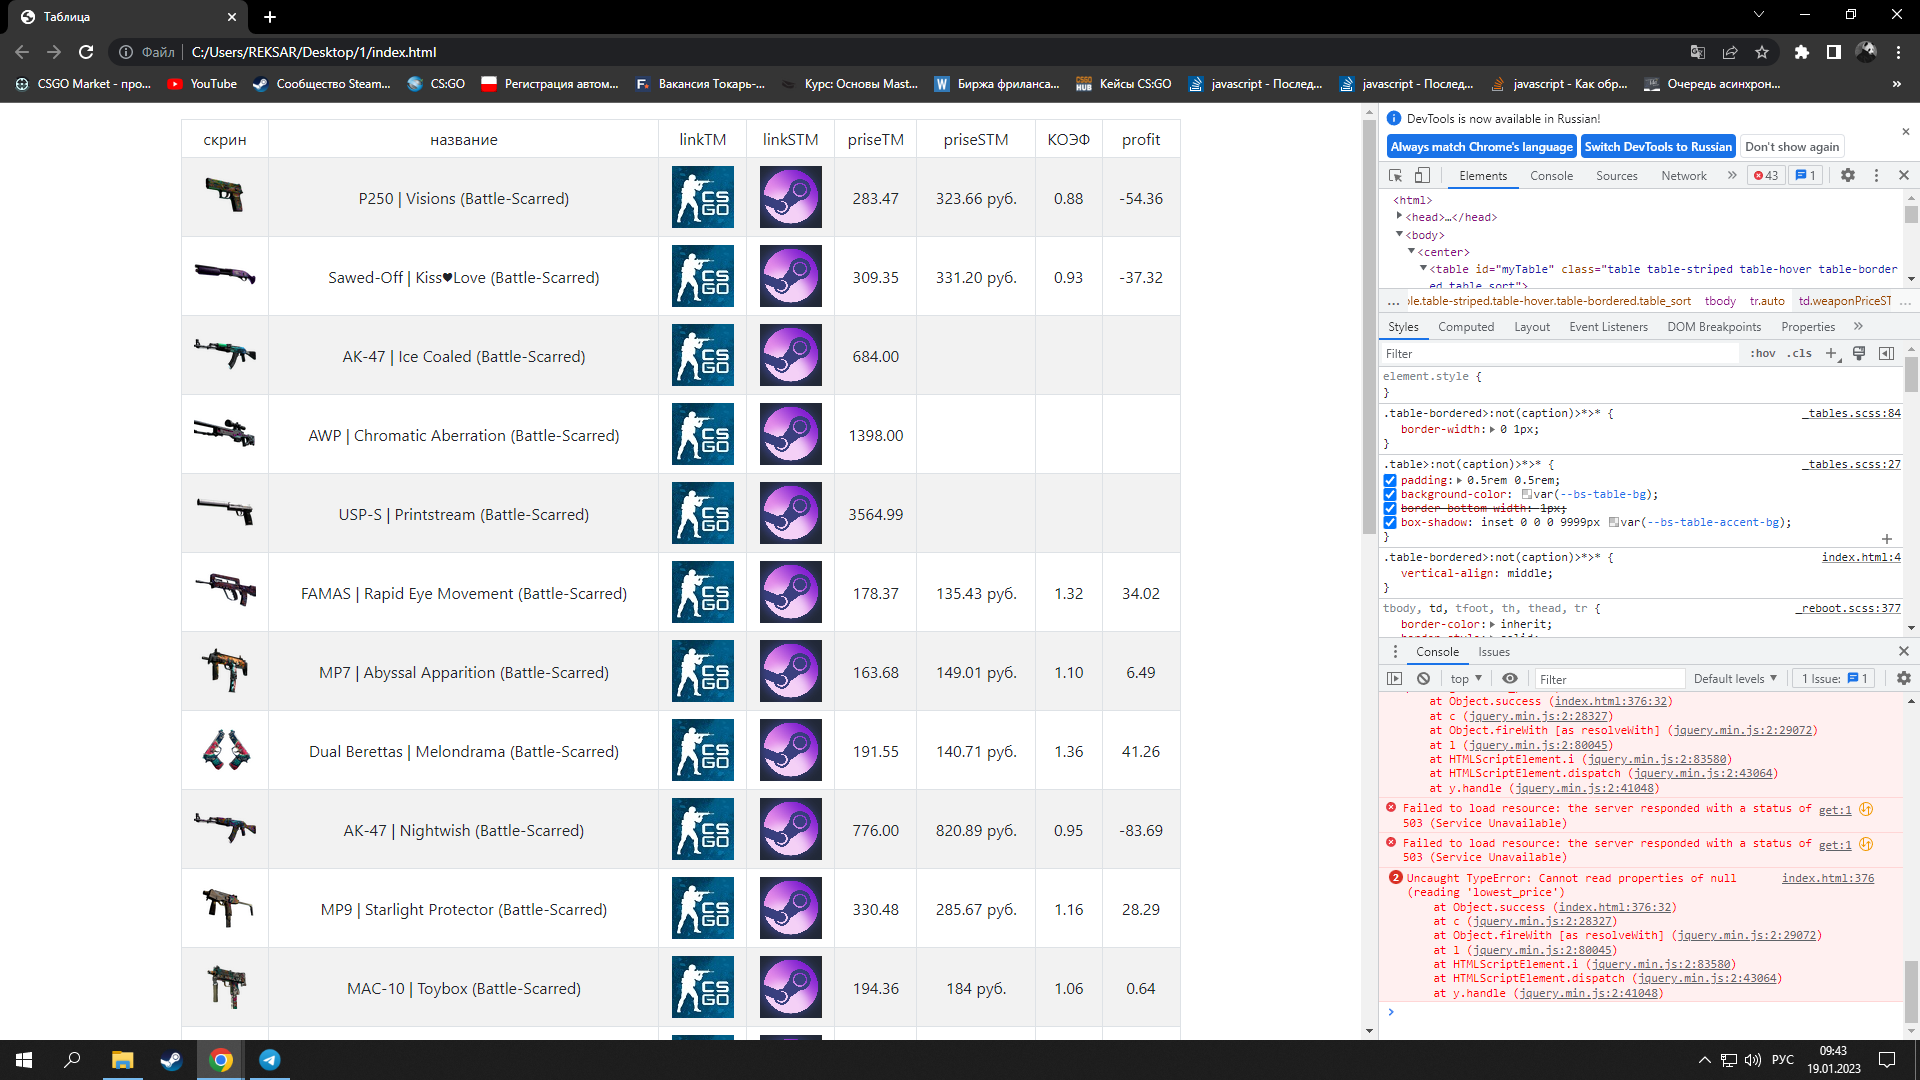
Task: Activate the inspect element picker in DevTools
Action: 1395,175
